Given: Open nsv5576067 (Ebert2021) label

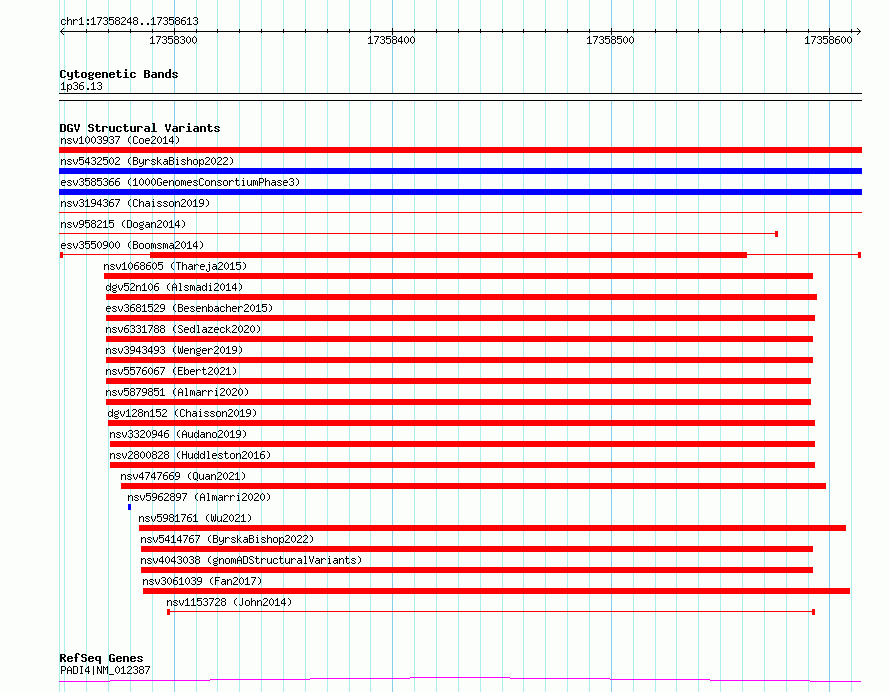Looking at the screenshot, I should 171,371.
